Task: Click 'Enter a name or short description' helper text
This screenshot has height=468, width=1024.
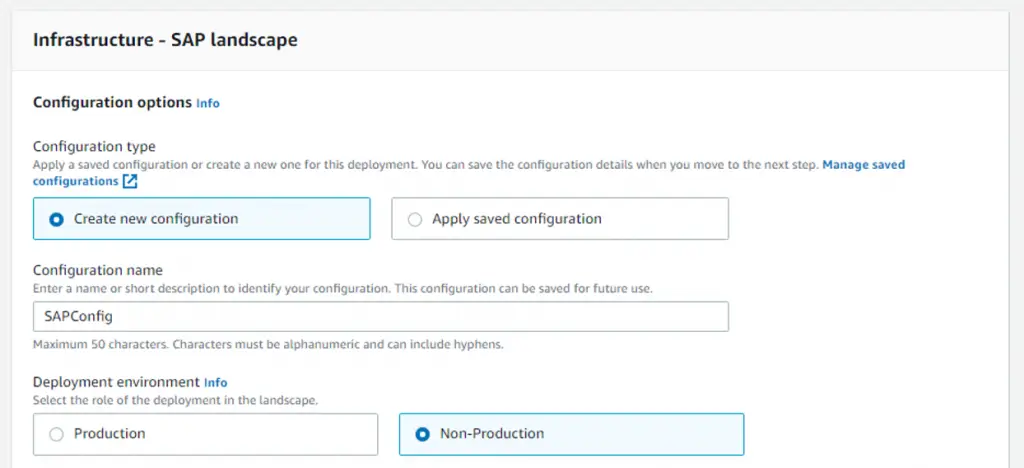Action: [343, 289]
